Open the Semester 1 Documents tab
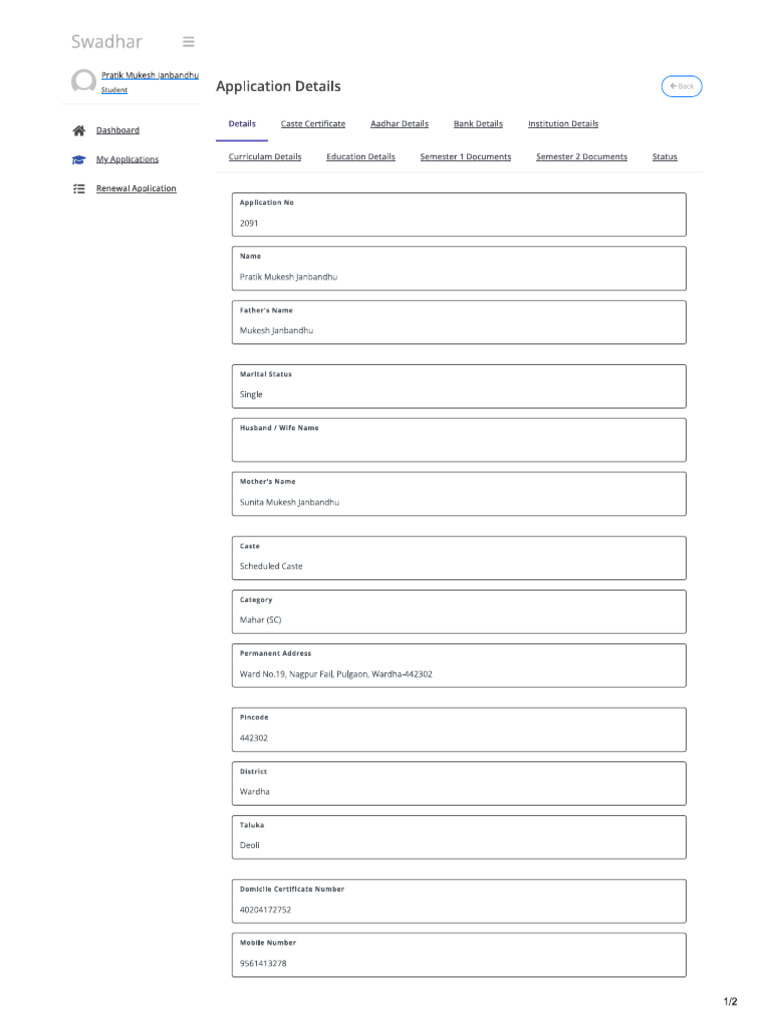 click(465, 157)
